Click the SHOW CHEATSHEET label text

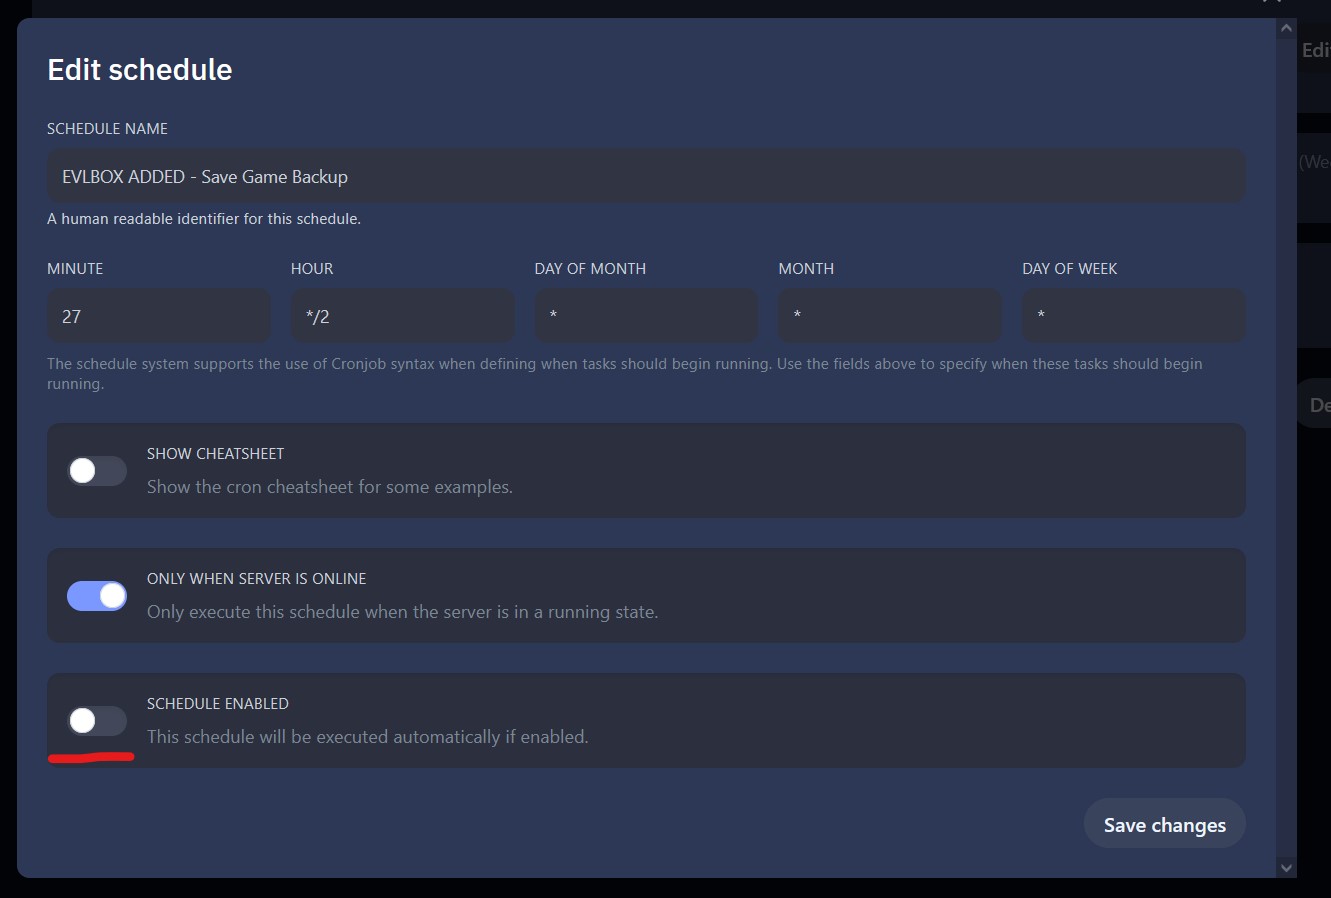coord(215,453)
